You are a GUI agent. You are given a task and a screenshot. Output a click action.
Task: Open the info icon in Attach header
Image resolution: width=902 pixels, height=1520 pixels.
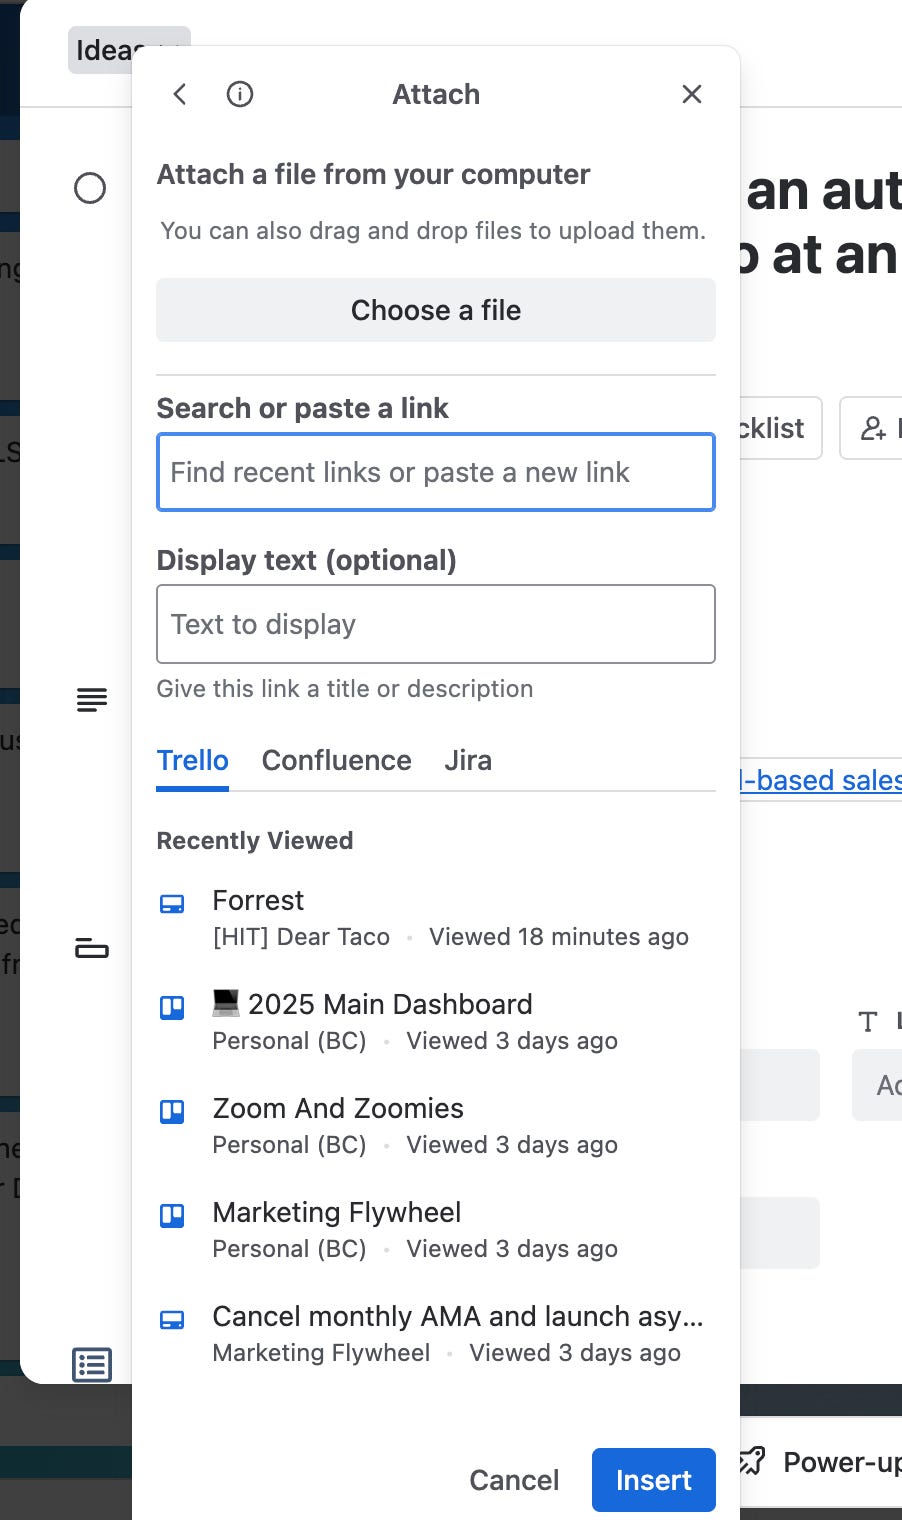tap(240, 94)
